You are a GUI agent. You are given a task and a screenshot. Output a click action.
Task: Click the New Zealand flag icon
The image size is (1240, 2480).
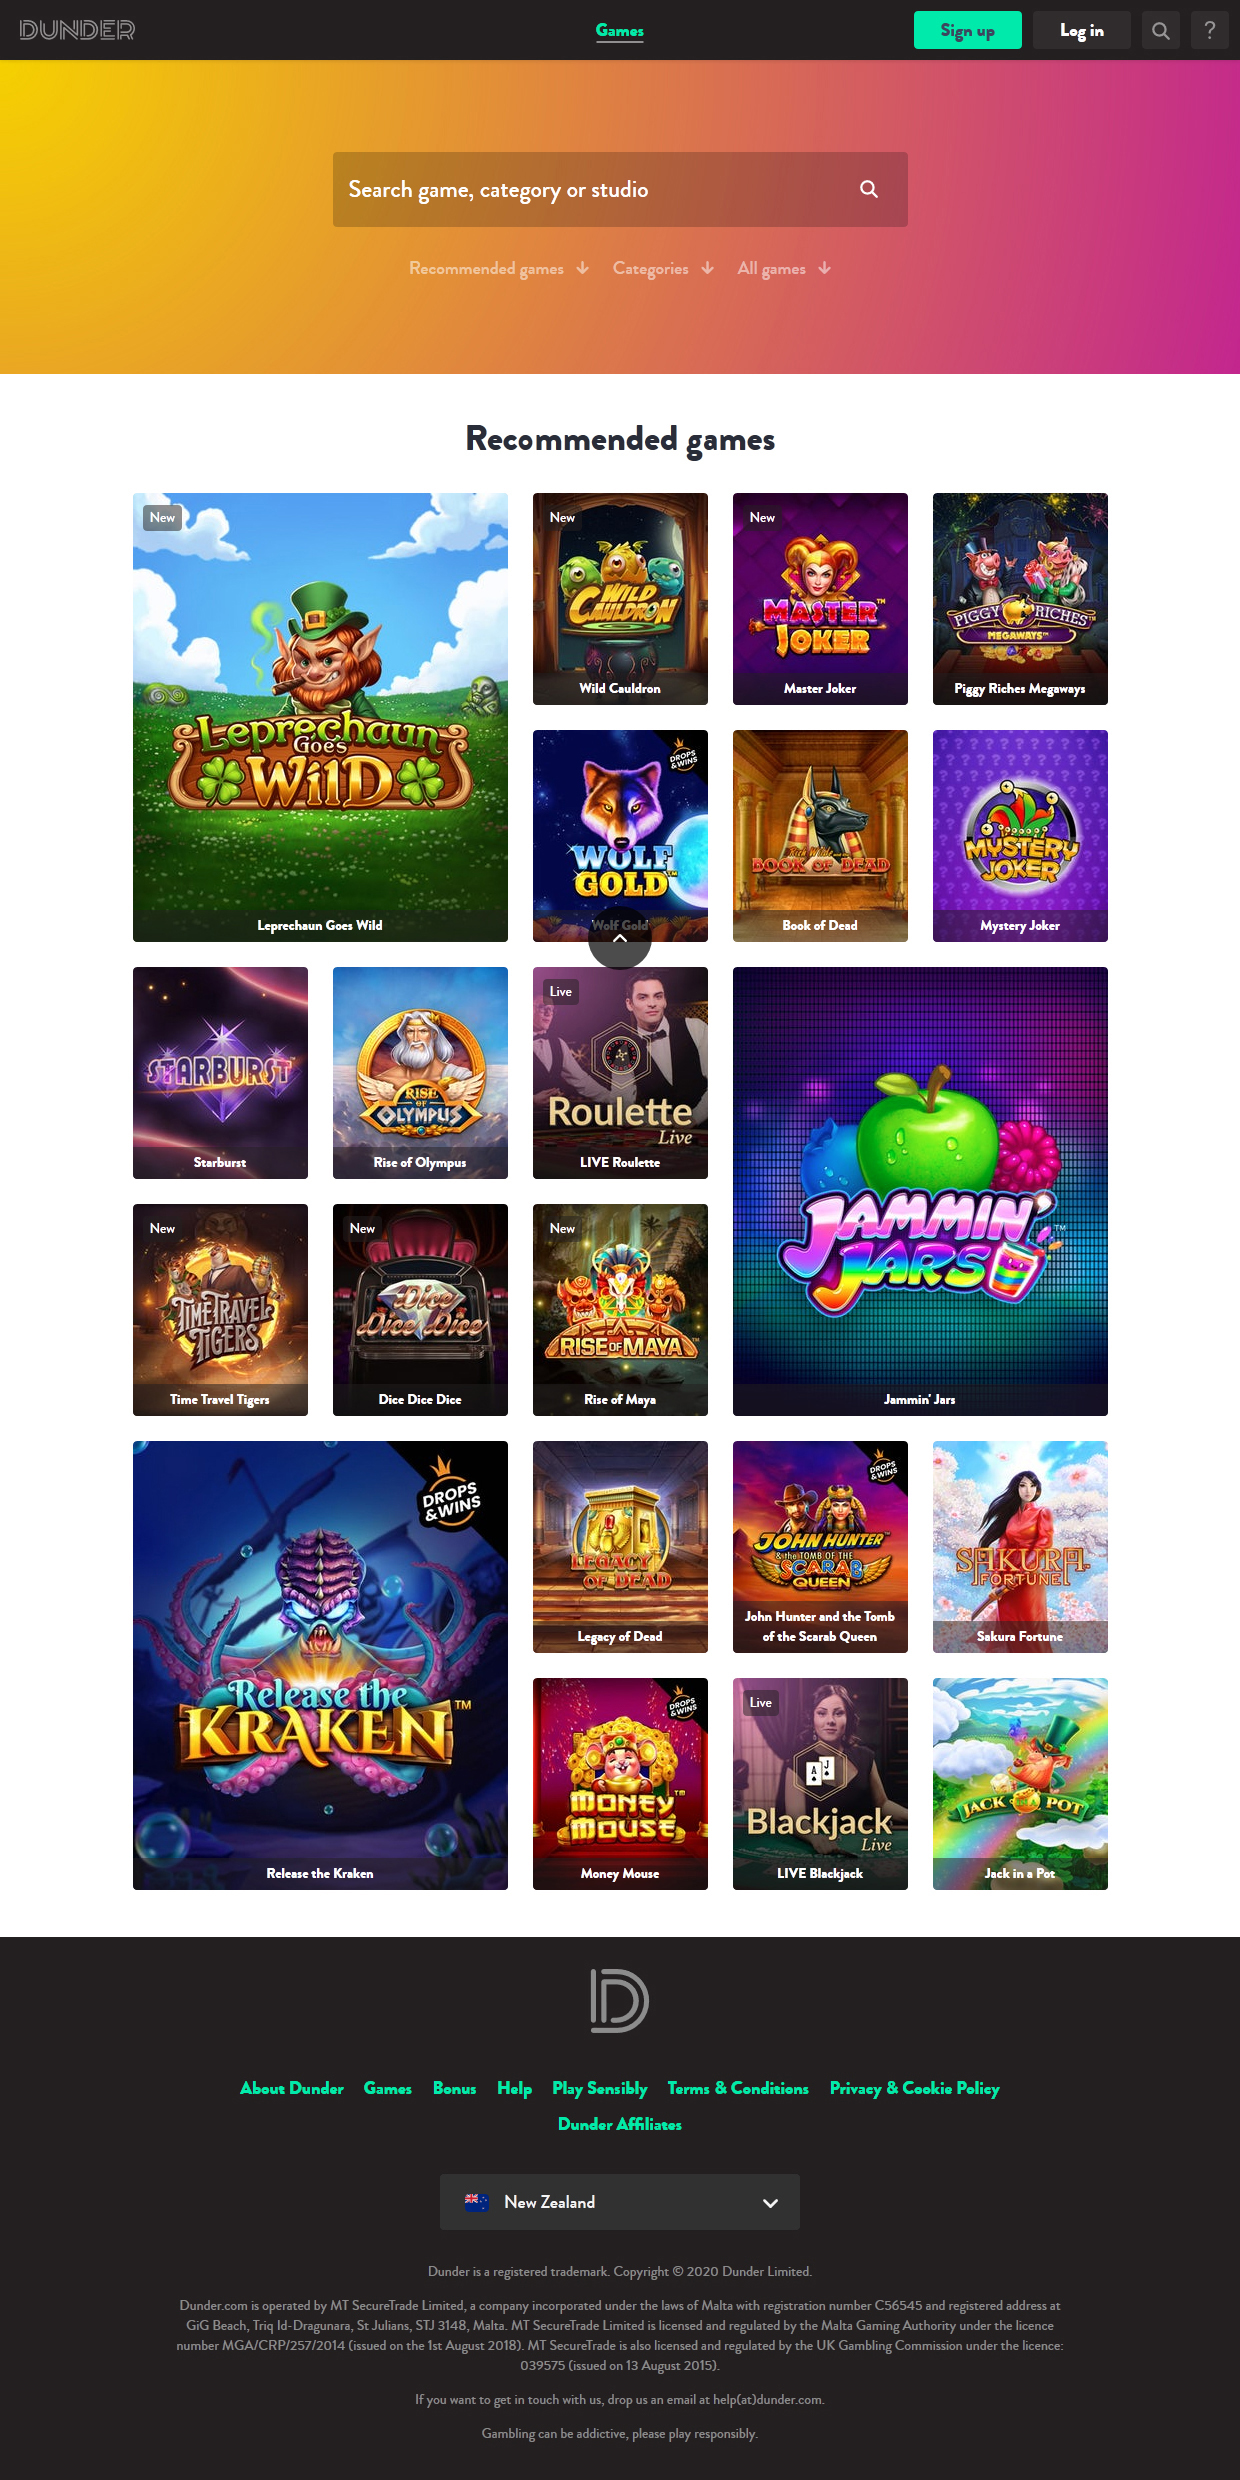[x=477, y=2202]
